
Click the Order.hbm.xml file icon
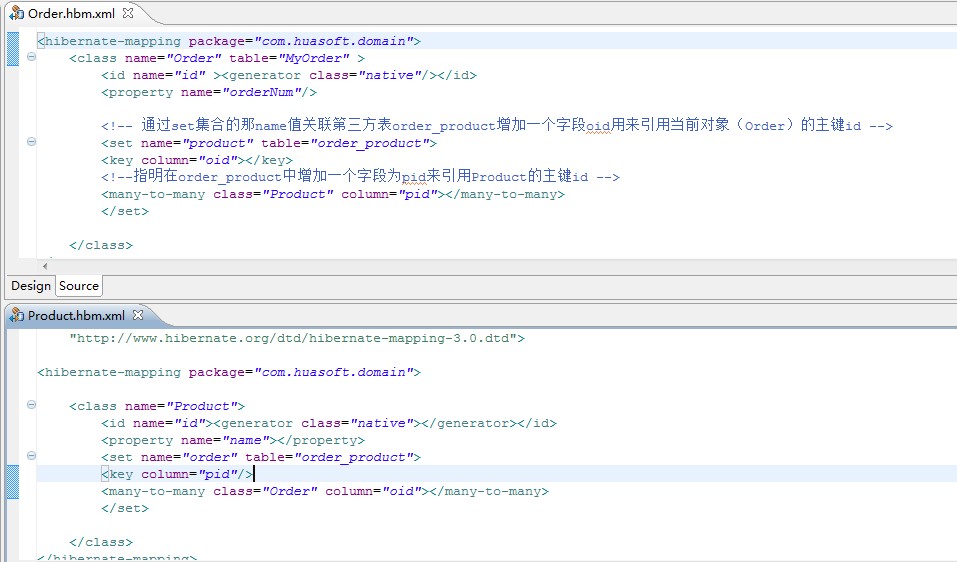click(17, 13)
